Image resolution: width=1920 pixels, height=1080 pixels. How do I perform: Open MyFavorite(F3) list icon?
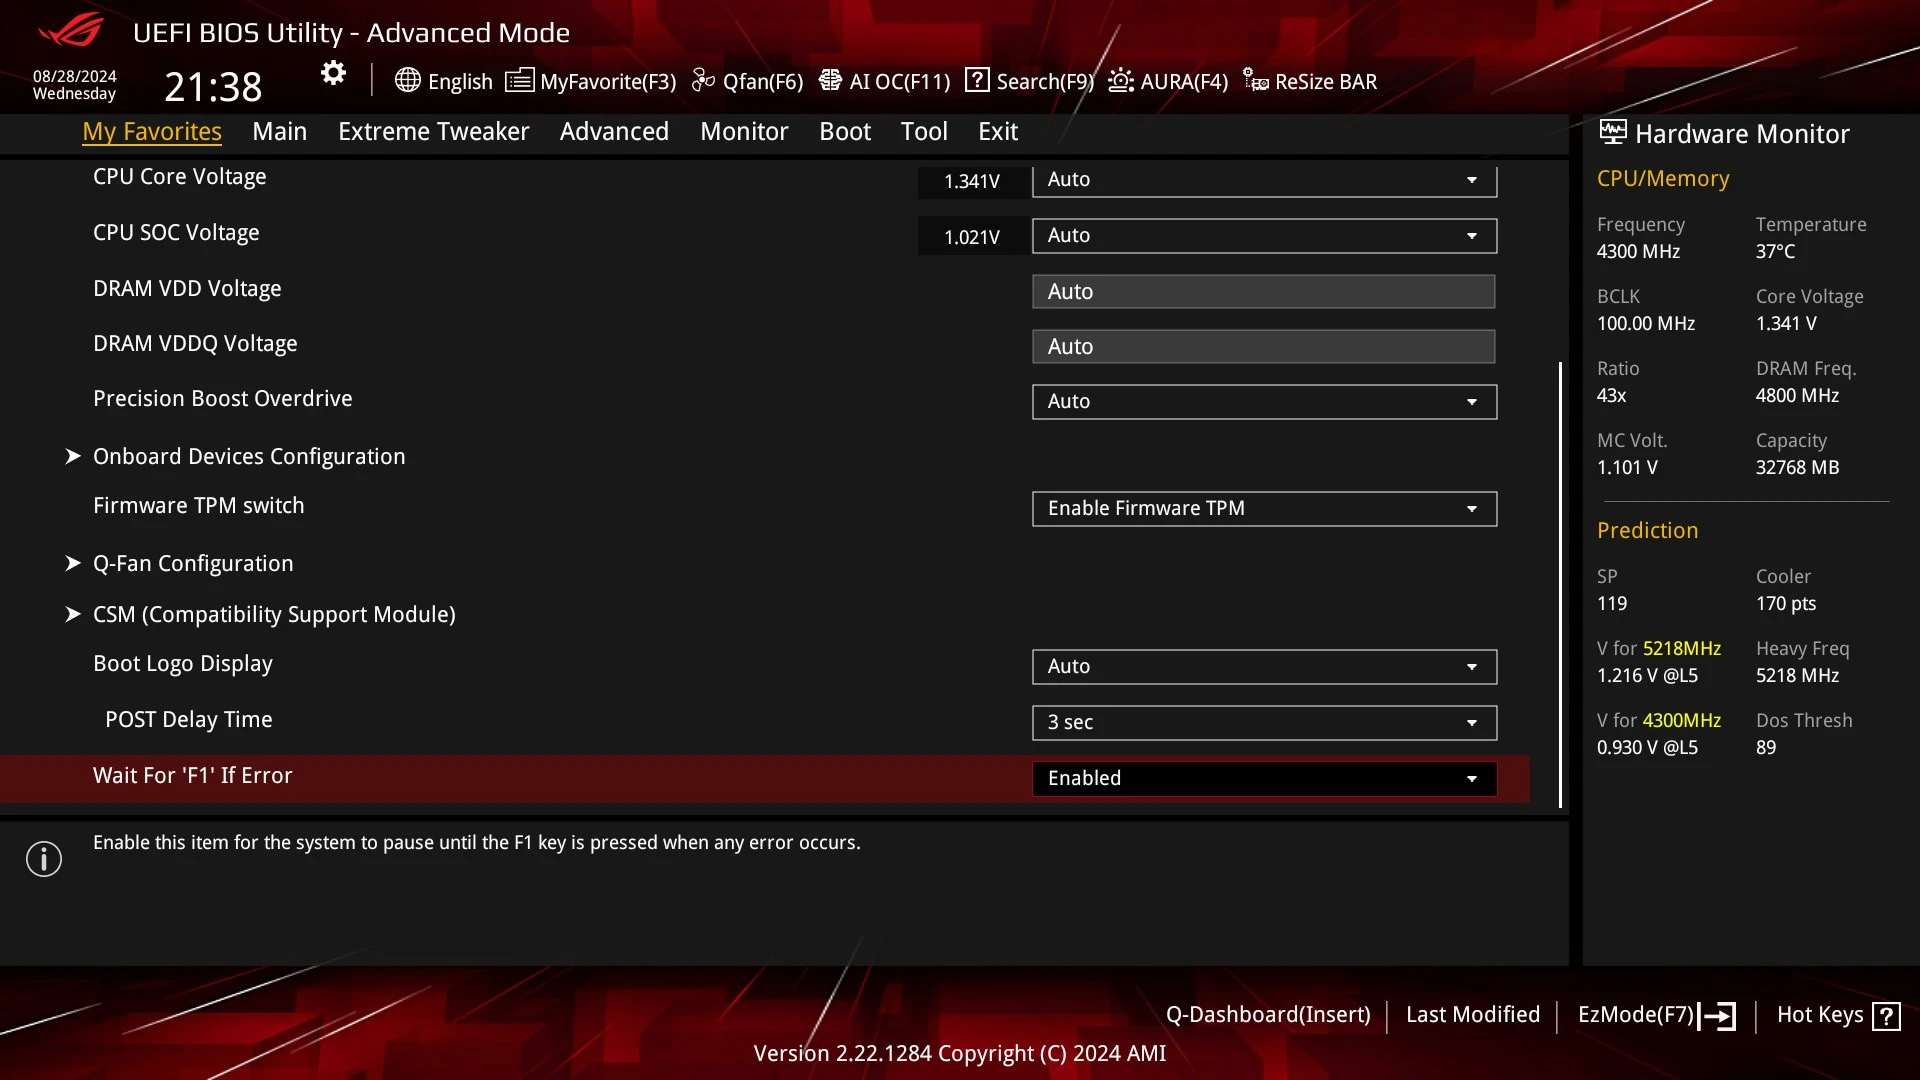[519, 80]
